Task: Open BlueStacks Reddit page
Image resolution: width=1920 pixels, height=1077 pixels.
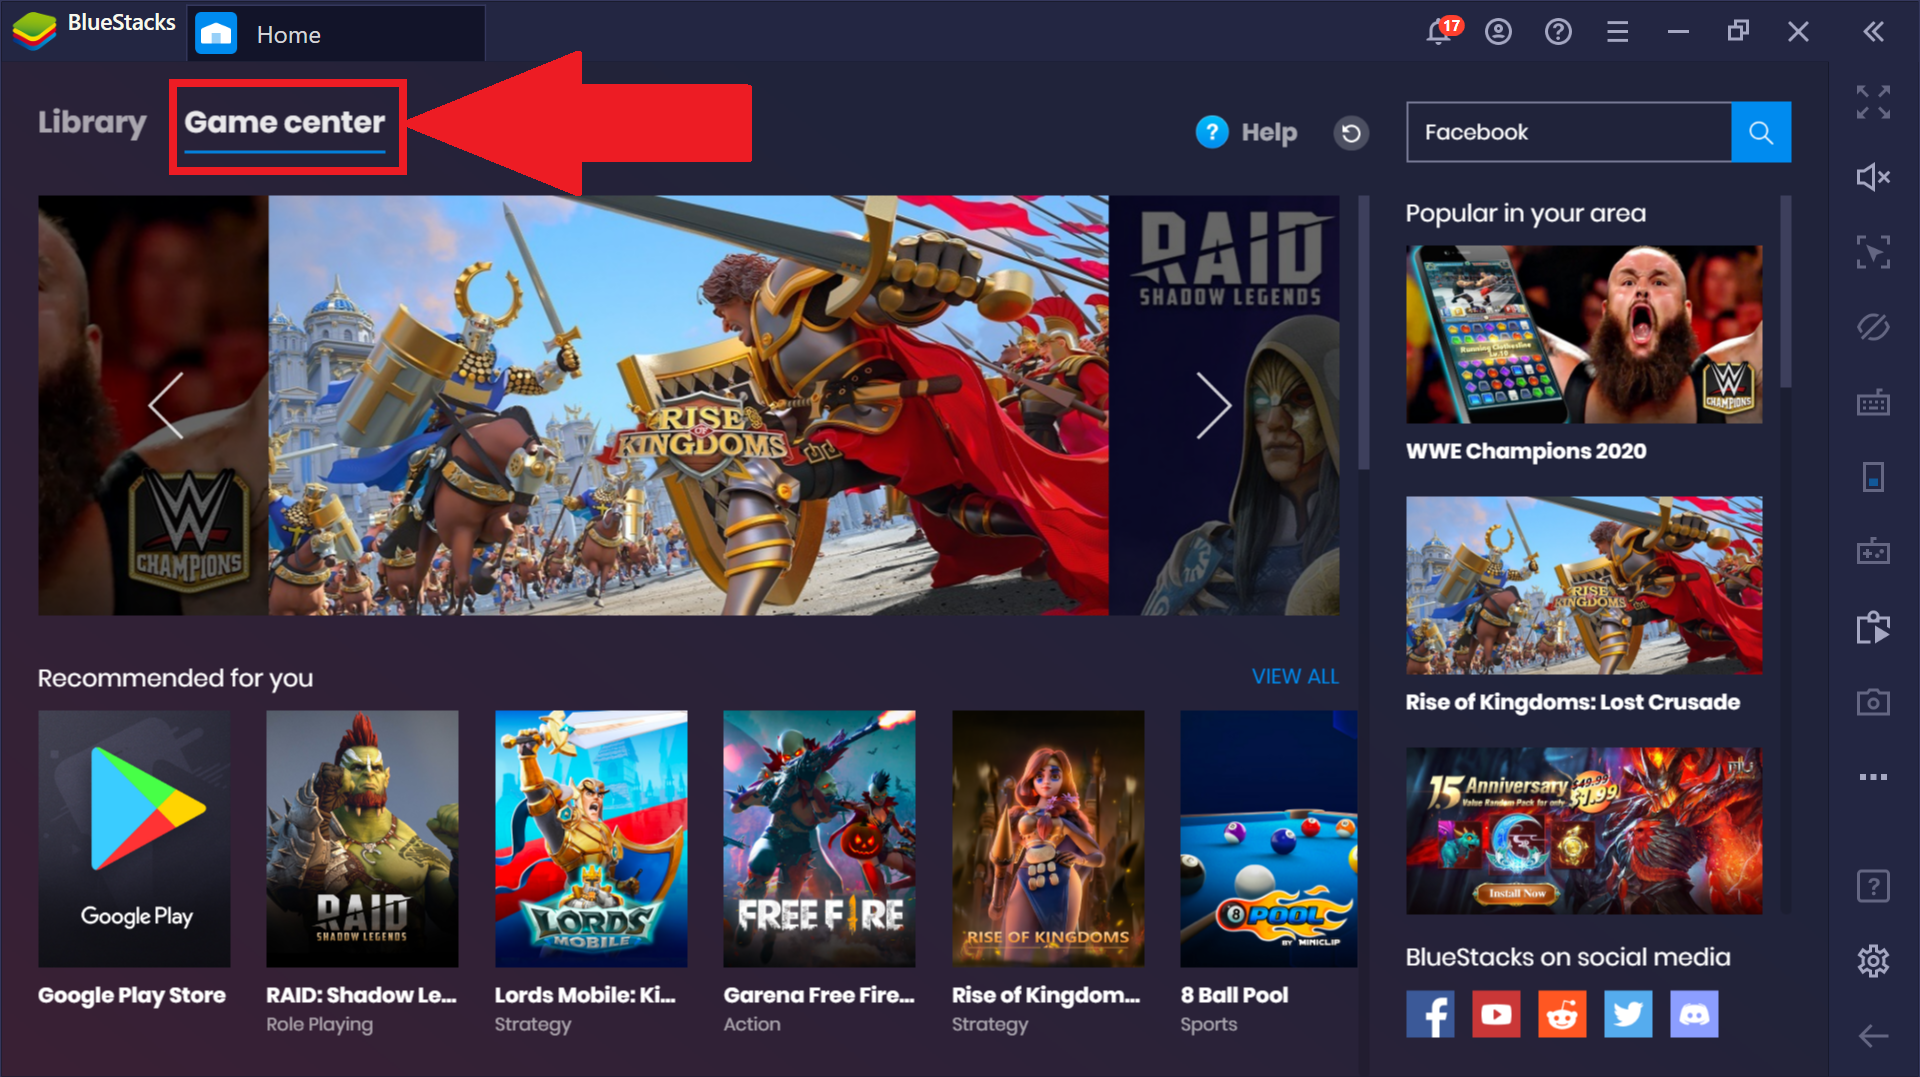Action: pyautogui.click(x=1562, y=1014)
